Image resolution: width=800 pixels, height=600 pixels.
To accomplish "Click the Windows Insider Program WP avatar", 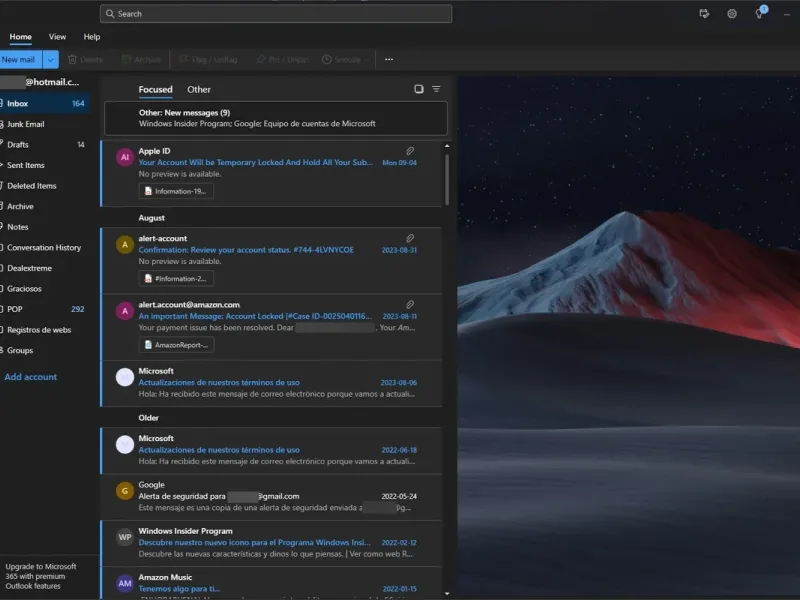I will coord(125,537).
